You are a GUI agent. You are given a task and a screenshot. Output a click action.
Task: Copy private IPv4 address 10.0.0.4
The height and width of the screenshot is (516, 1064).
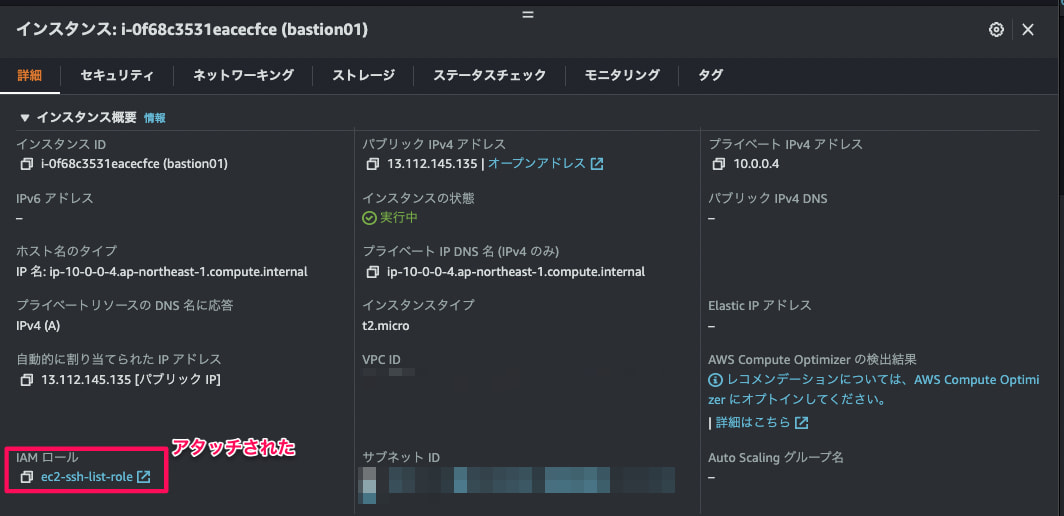[719, 164]
